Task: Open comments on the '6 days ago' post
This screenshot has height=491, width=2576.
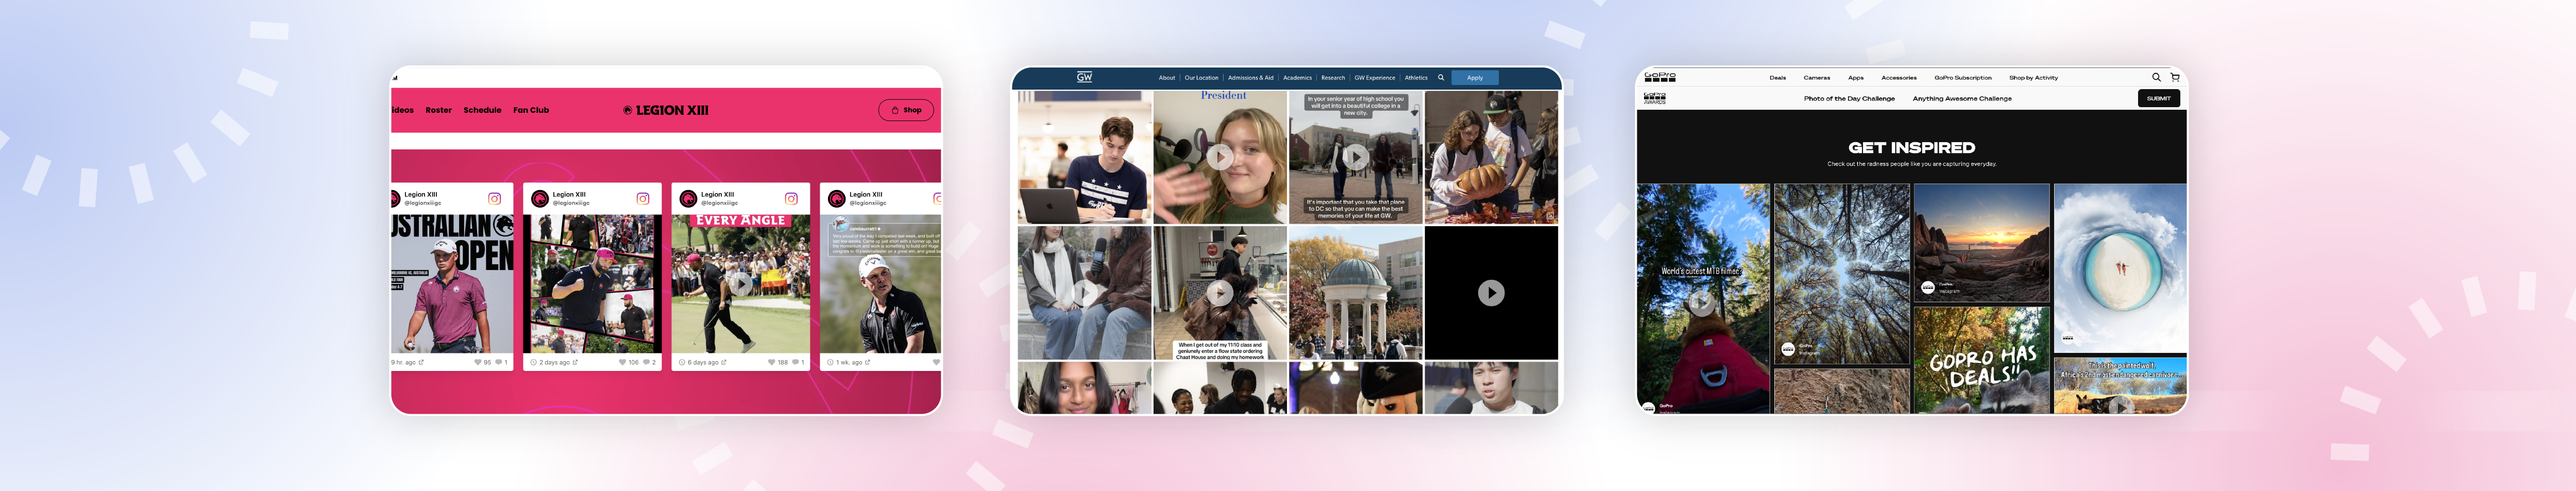Action: [x=795, y=362]
